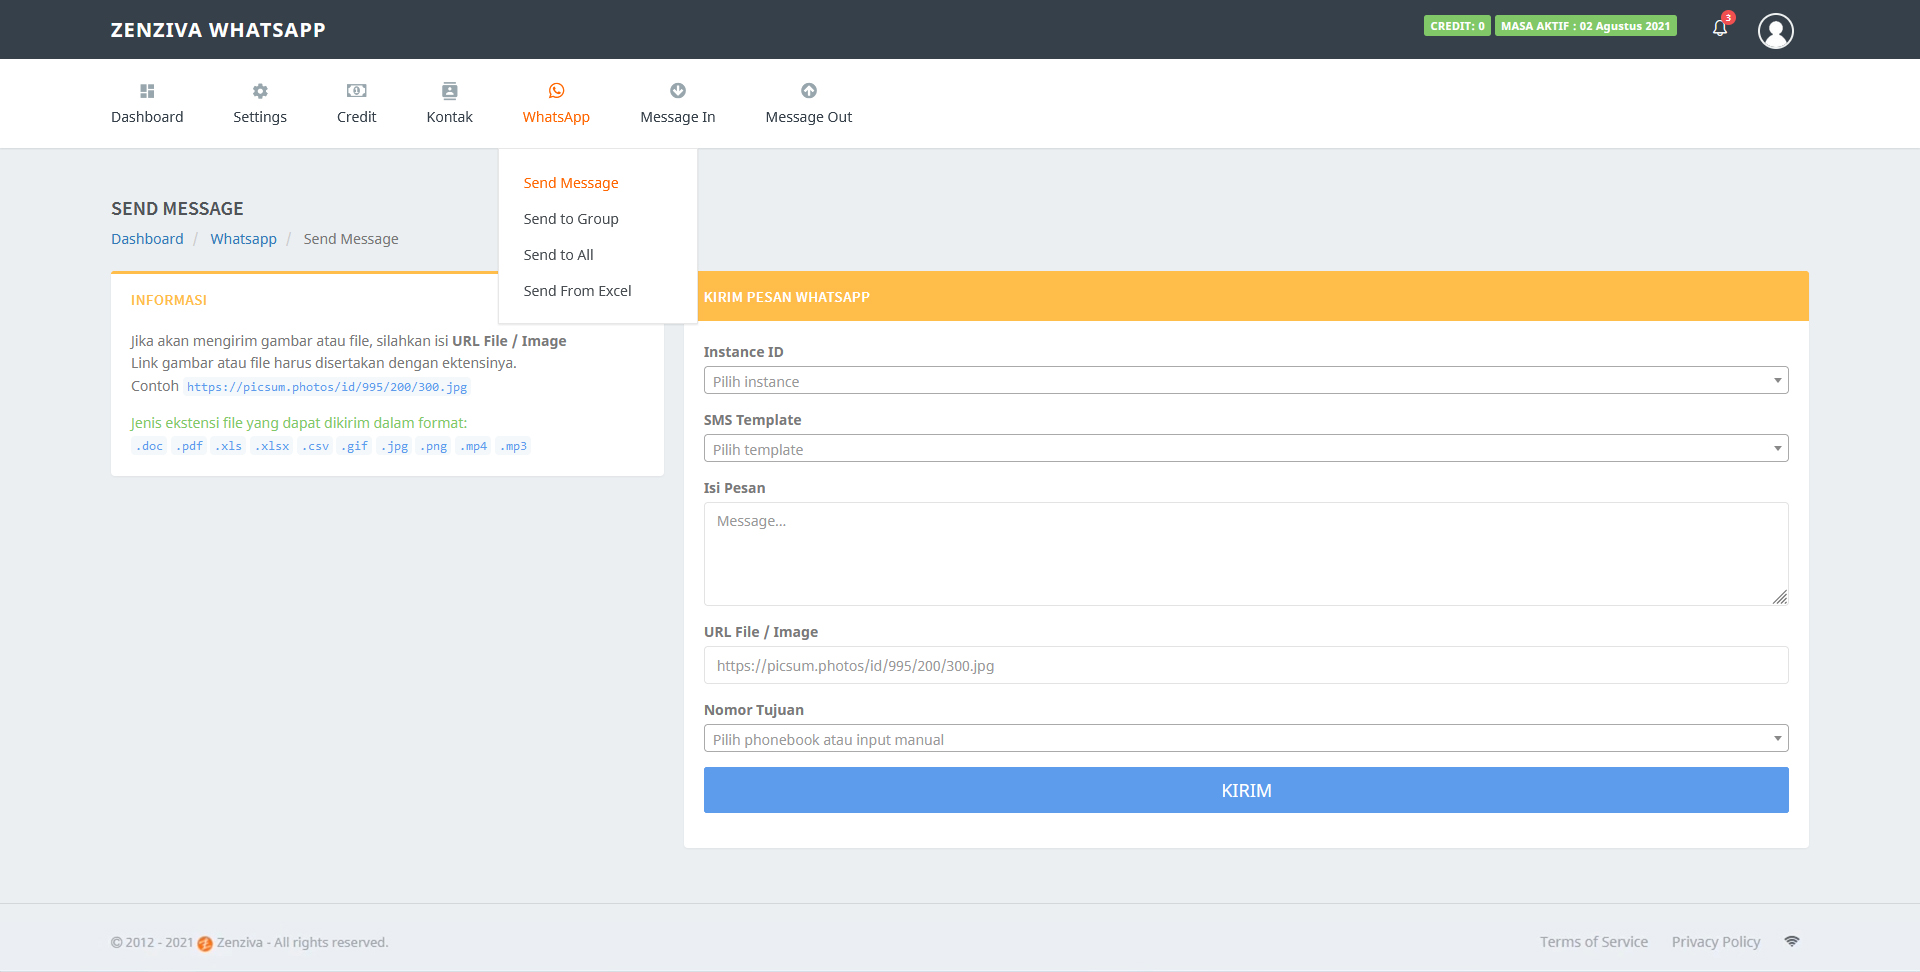This screenshot has height=972, width=1920.
Task: Click the .xlsx extension tag
Action: [x=272, y=446]
